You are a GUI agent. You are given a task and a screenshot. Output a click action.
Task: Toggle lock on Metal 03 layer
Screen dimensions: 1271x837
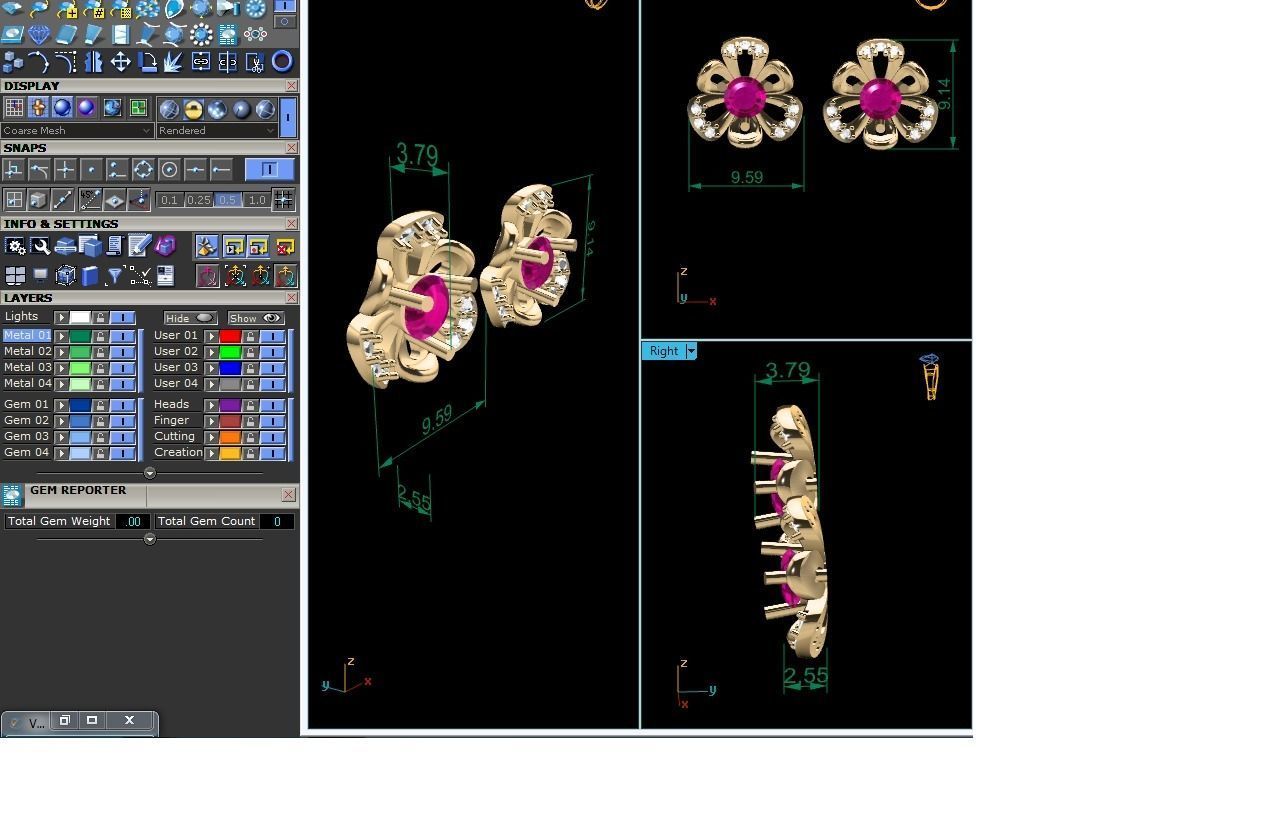pos(100,368)
